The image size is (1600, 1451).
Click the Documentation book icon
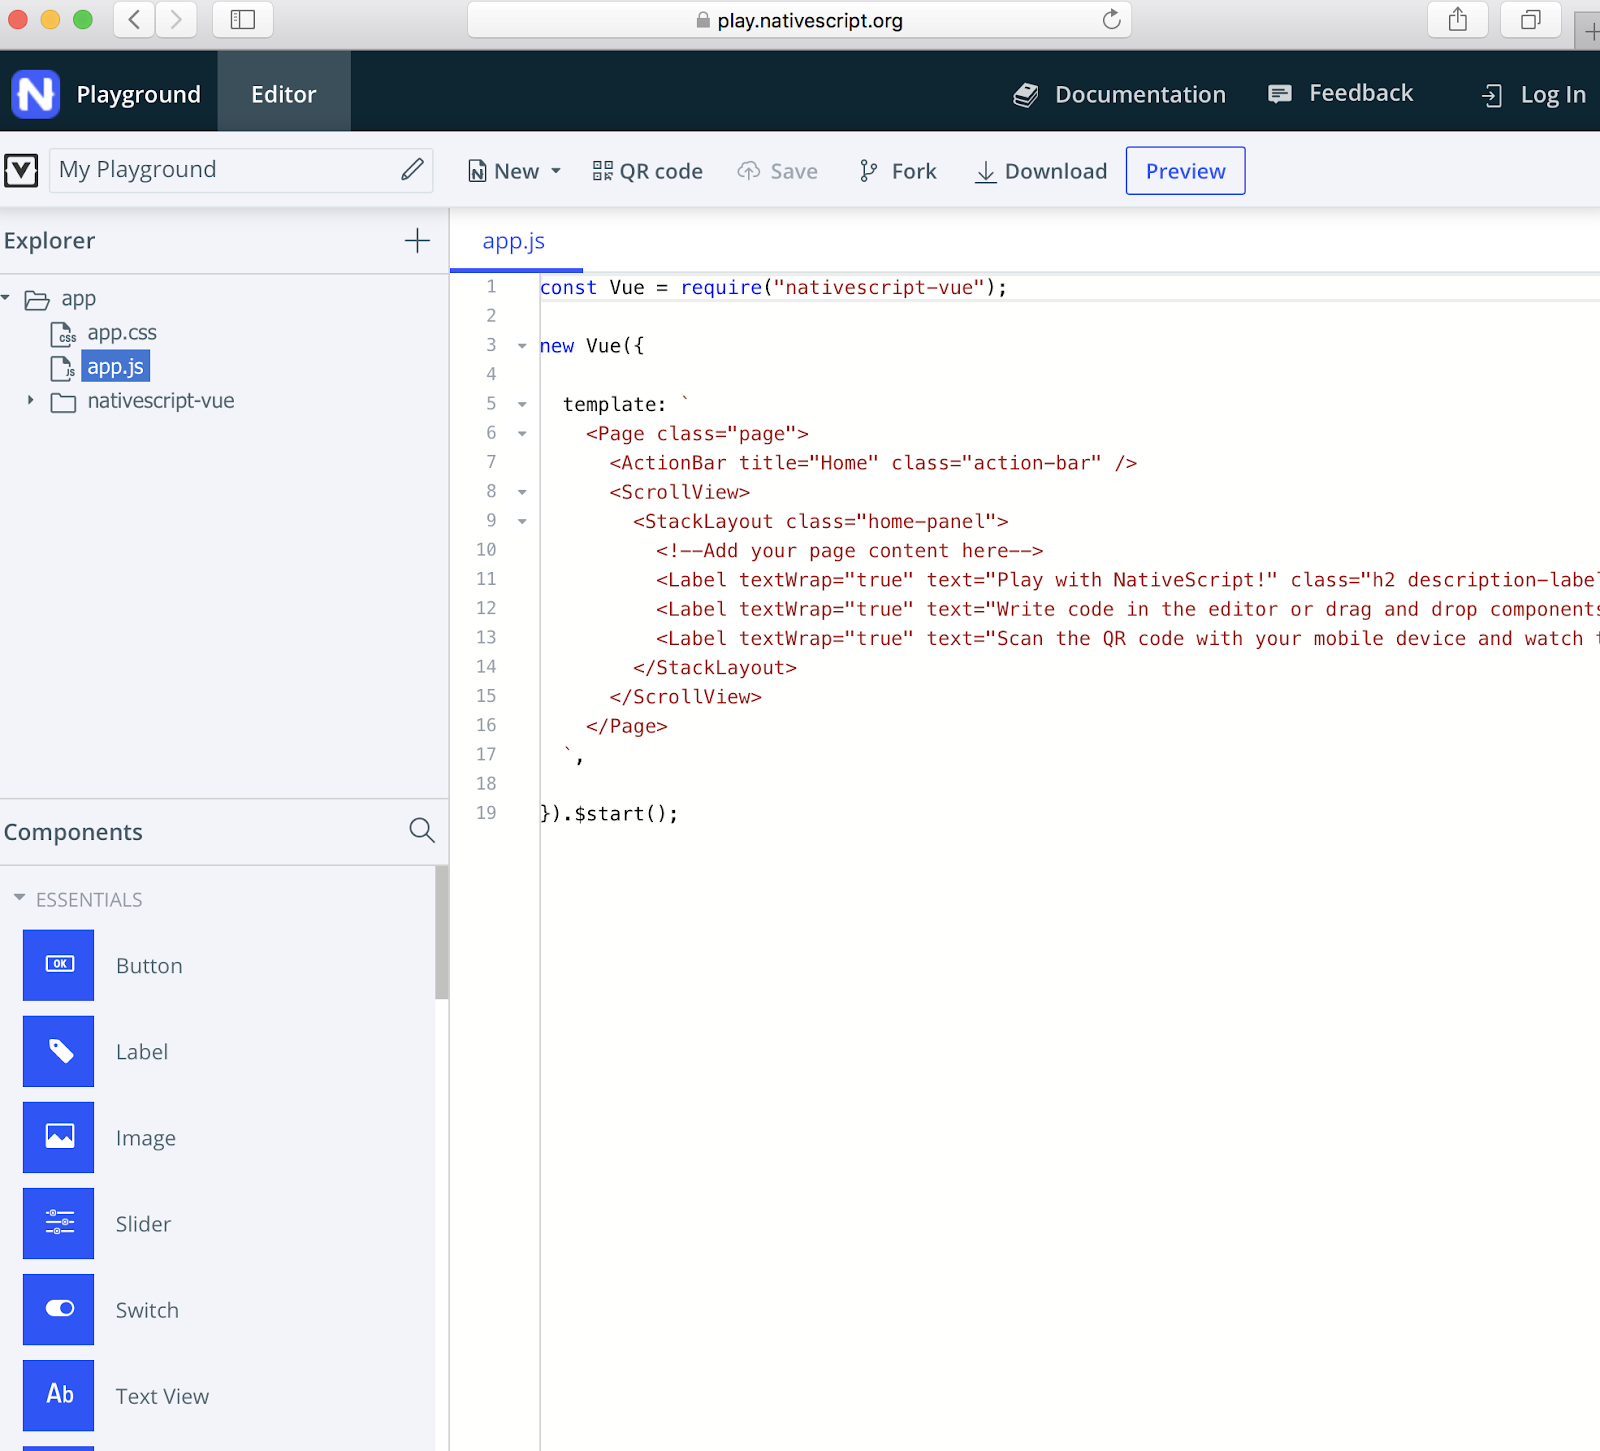pyautogui.click(x=1026, y=95)
